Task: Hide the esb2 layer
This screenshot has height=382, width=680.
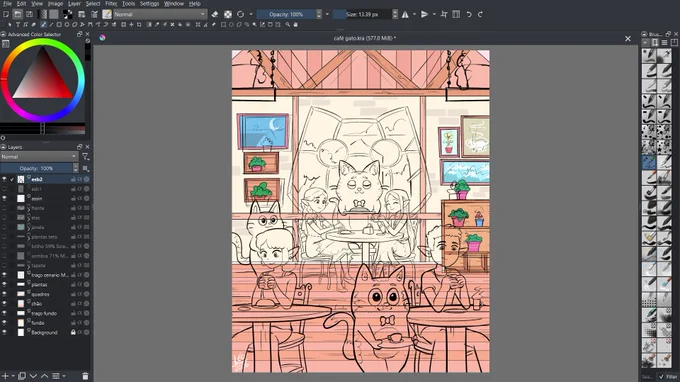Action: (x=4, y=179)
